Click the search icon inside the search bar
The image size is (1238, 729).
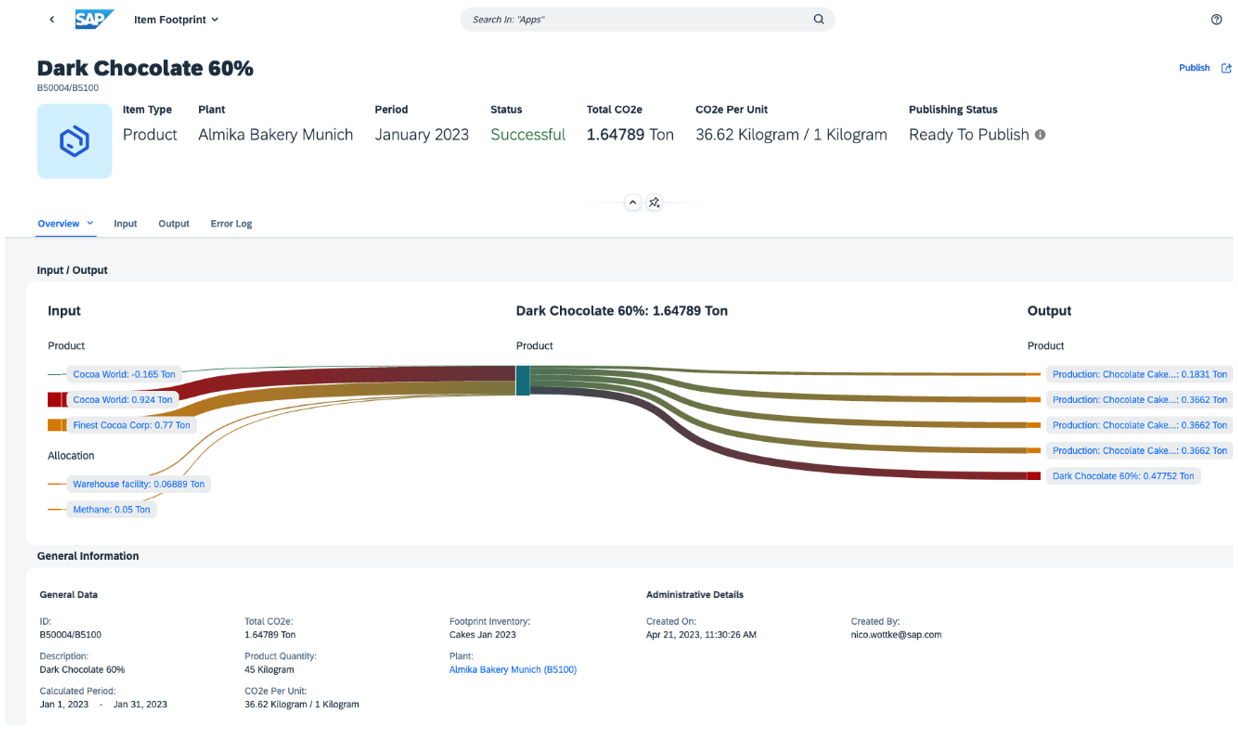point(818,19)
